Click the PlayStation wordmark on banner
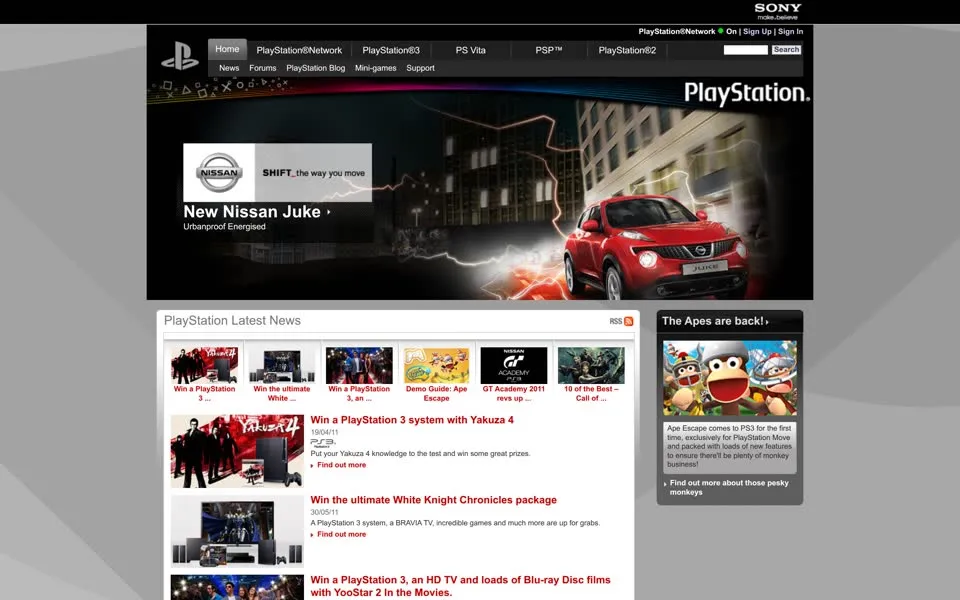This screenshot has width=960, height=600. tap(747, 94)
